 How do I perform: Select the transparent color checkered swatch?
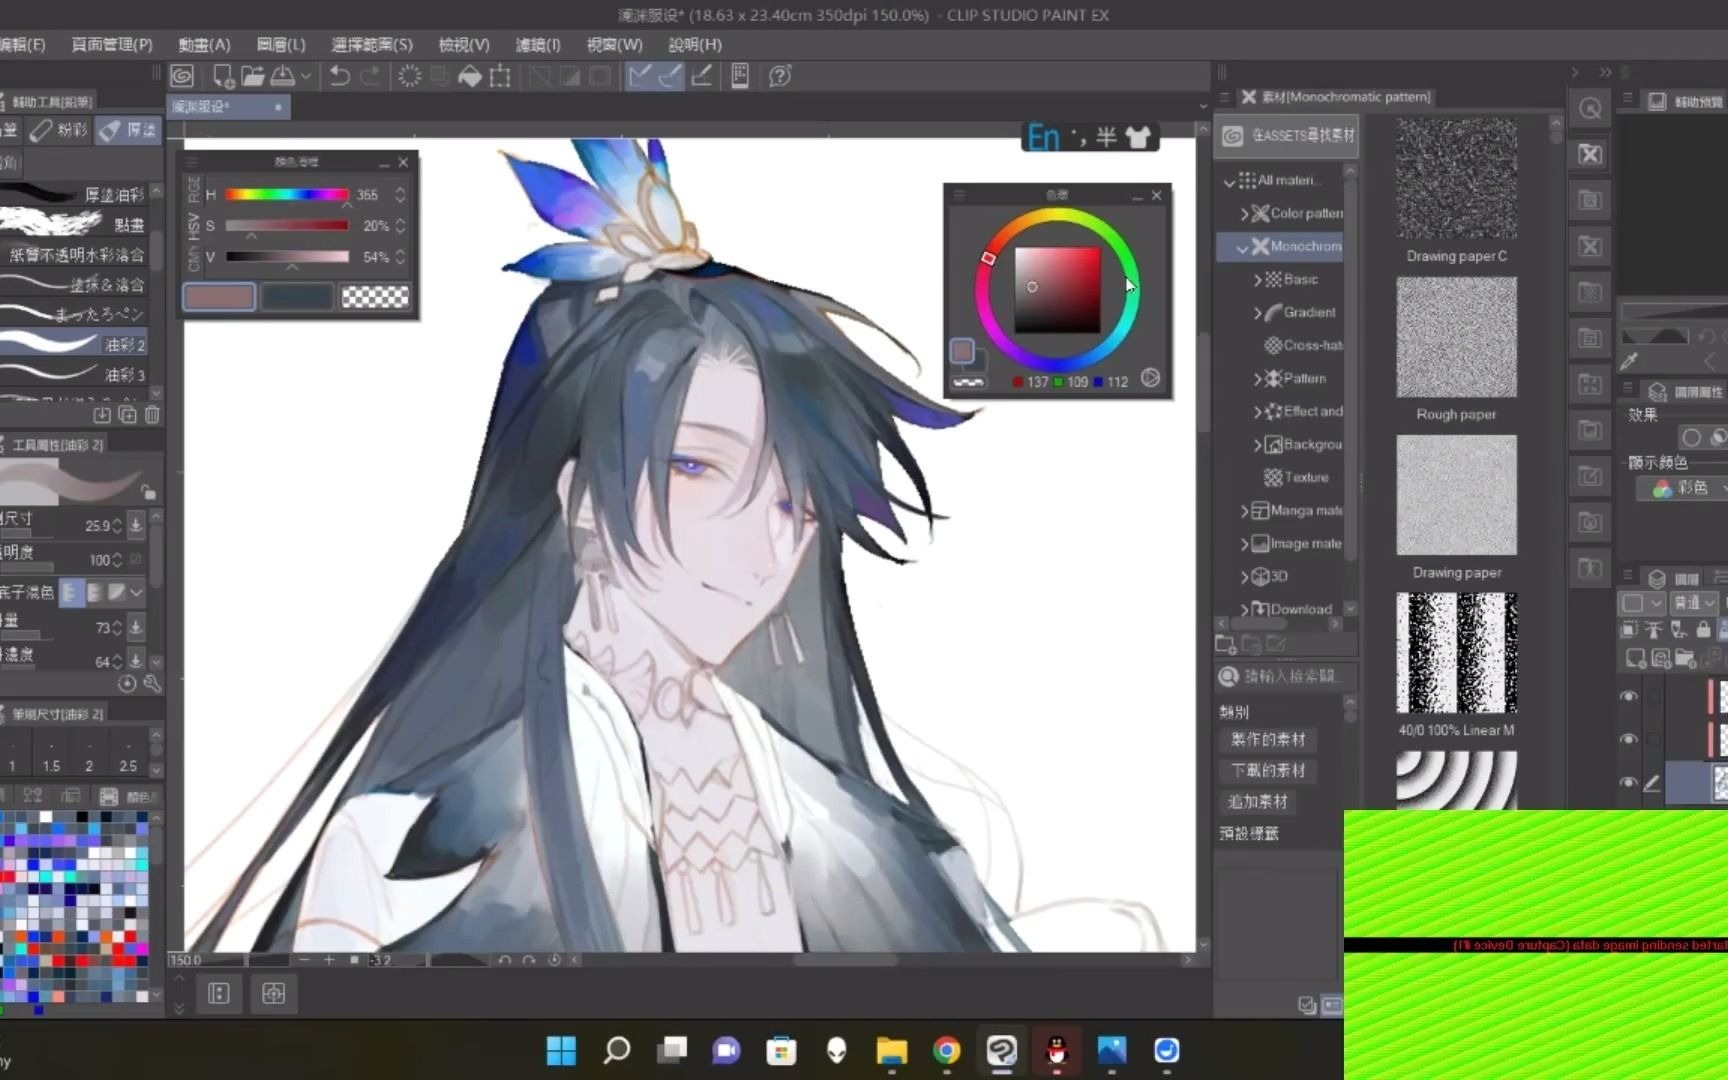tap(375, 297)
